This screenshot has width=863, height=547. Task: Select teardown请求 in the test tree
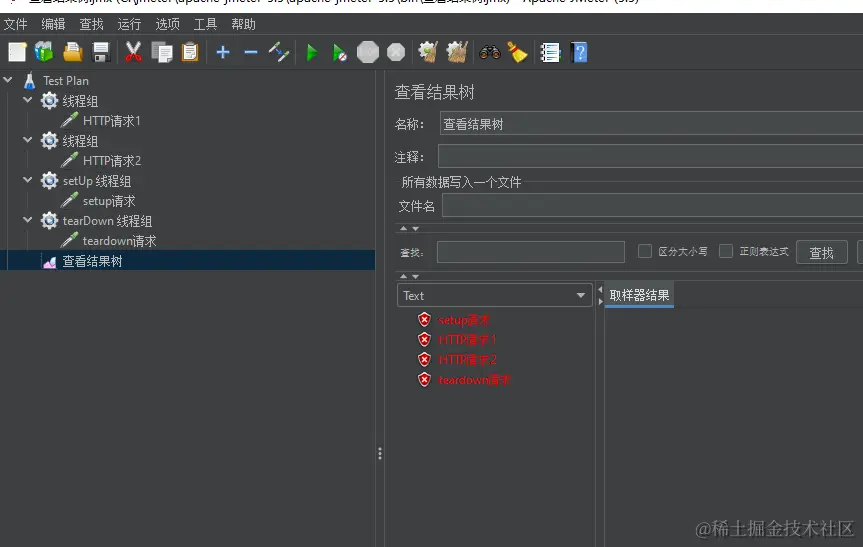click(x=119, y=241)
